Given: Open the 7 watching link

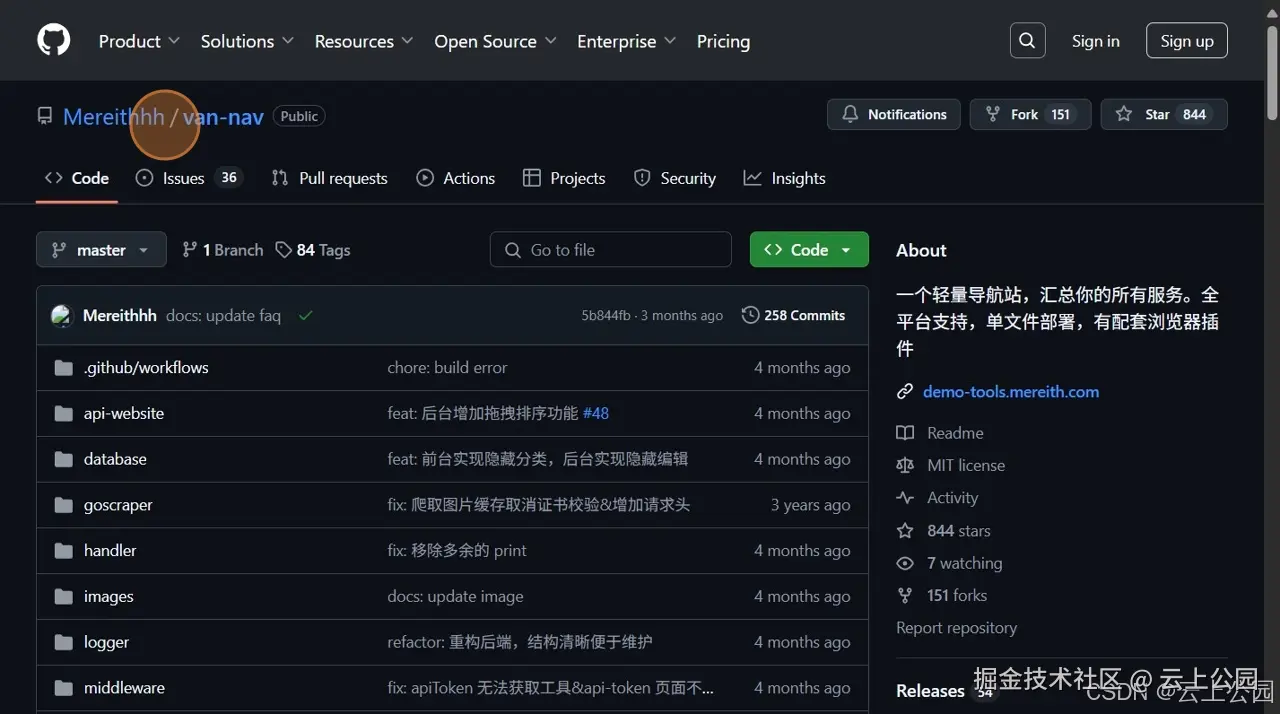Looking at the screenshot, I should click(x=964, y=563).
